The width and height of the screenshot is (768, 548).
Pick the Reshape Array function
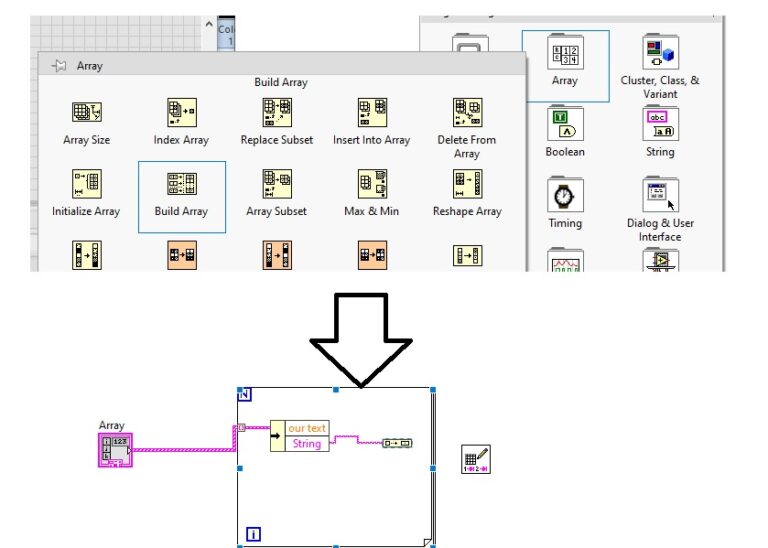click(x=466, y=184)
